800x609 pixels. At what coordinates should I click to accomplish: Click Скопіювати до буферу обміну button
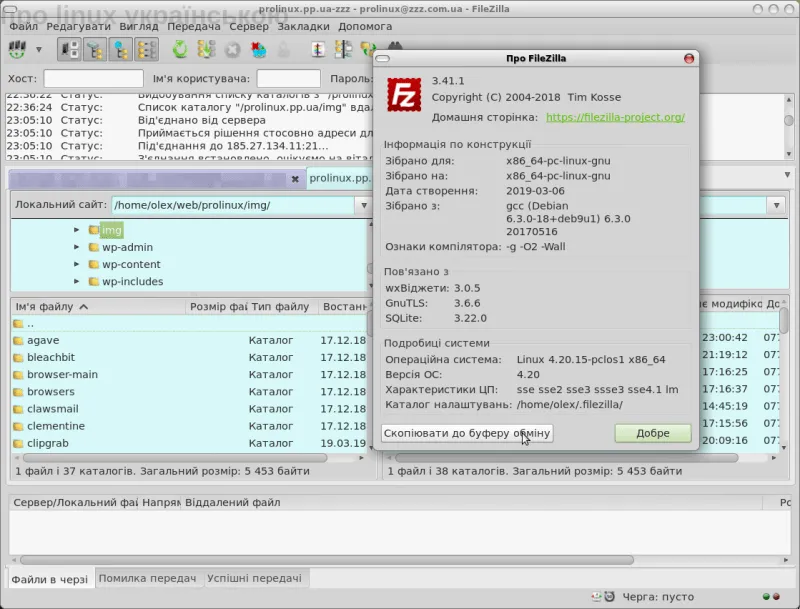click(x=467, y=434)
